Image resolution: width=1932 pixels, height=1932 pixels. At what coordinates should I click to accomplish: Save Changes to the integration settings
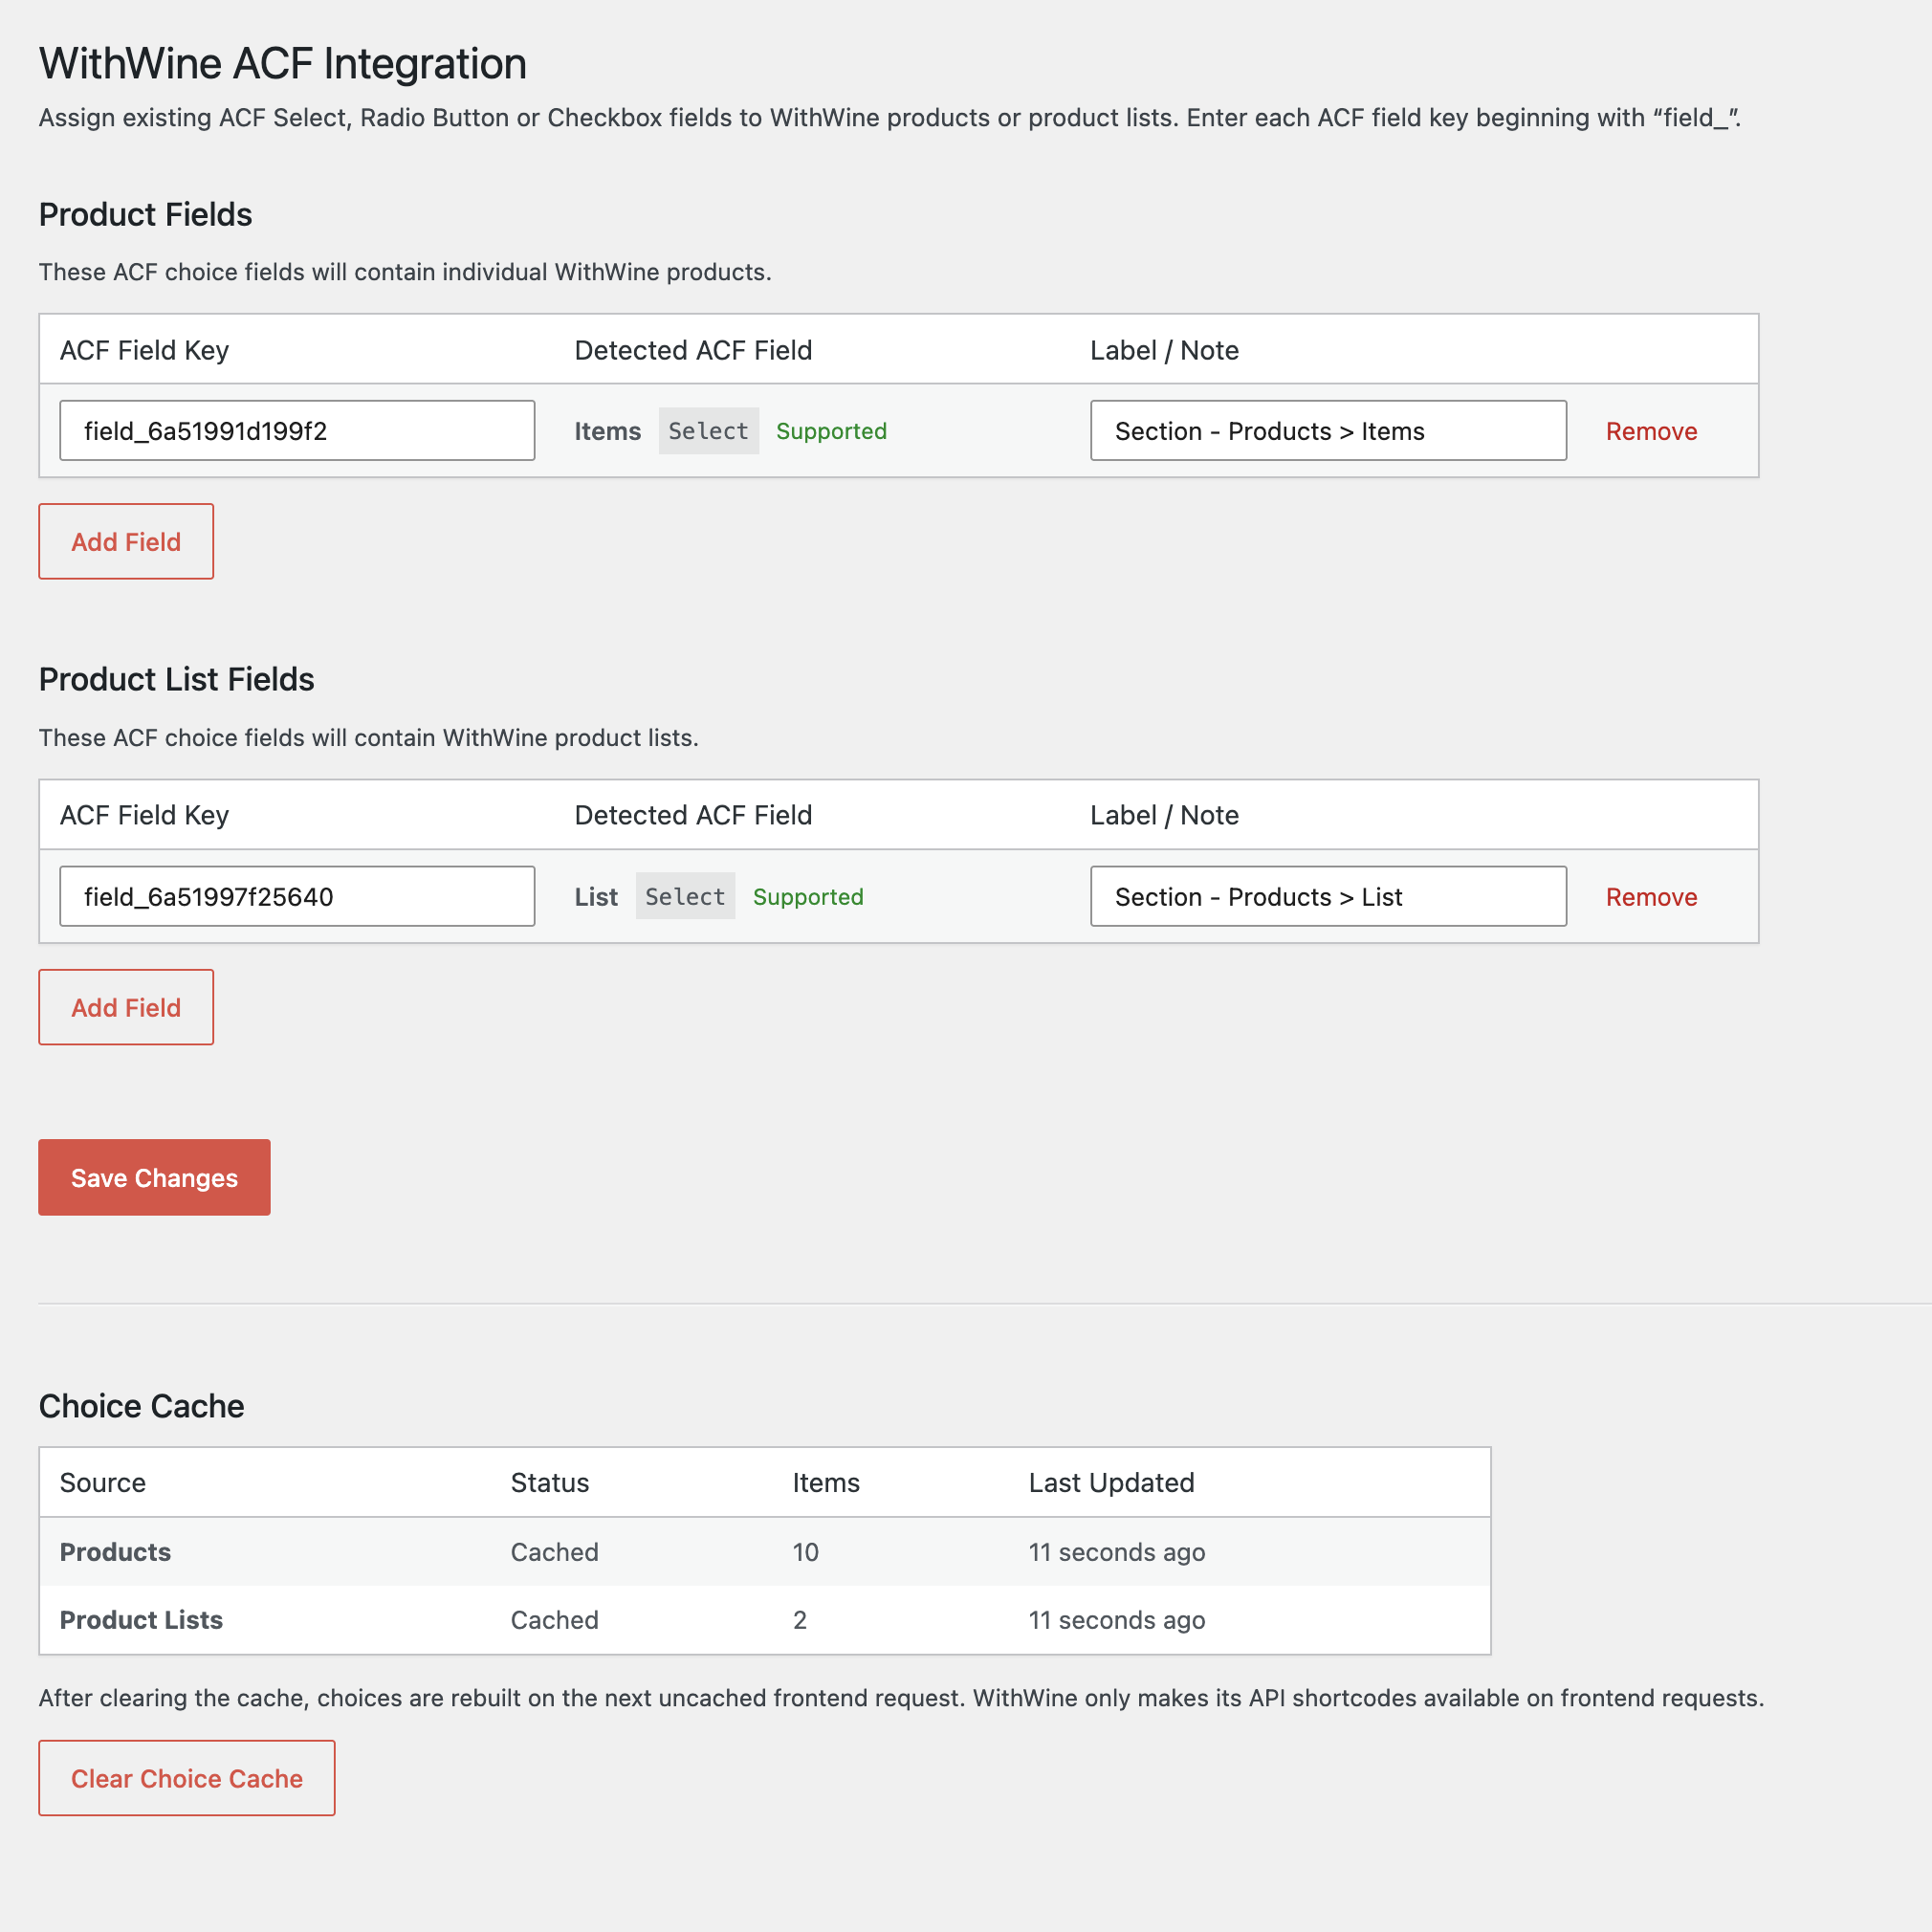point(154,1177)
